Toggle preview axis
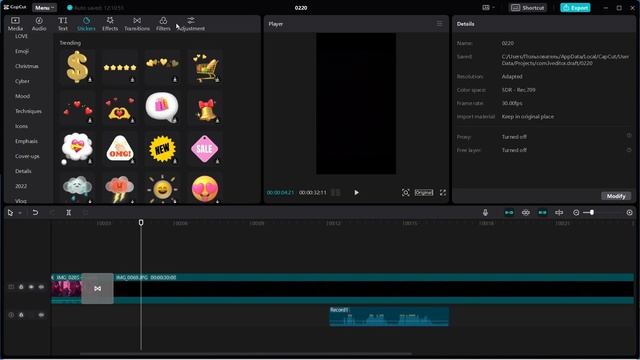Image resolution: width=640 pixels, height=360 pixels. (559, 212)
